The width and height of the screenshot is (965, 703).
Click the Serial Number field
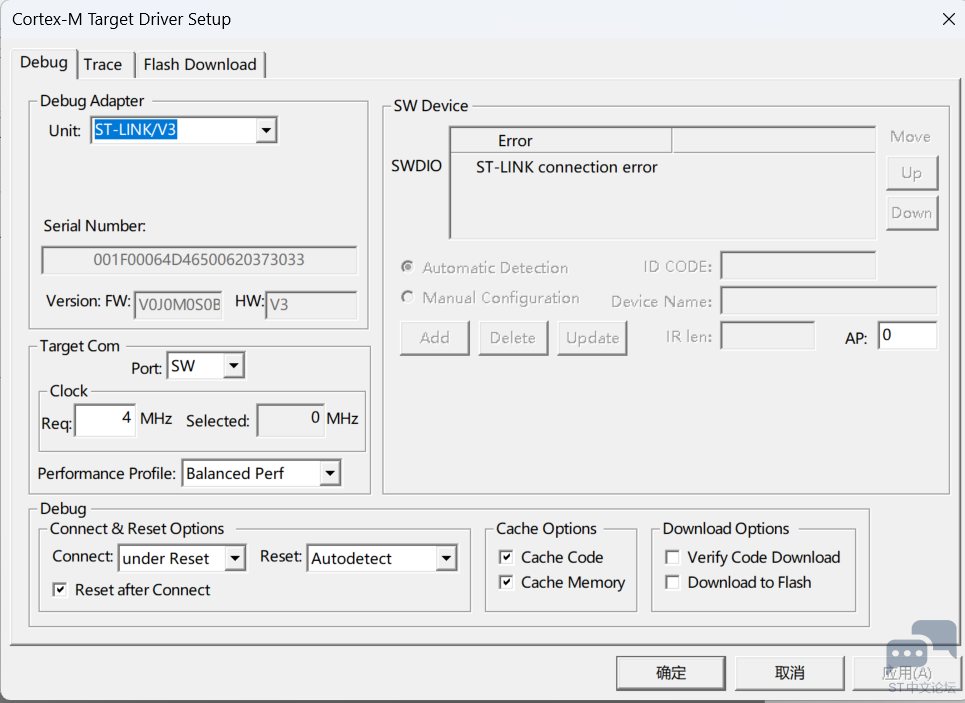[x=199, y=260]
